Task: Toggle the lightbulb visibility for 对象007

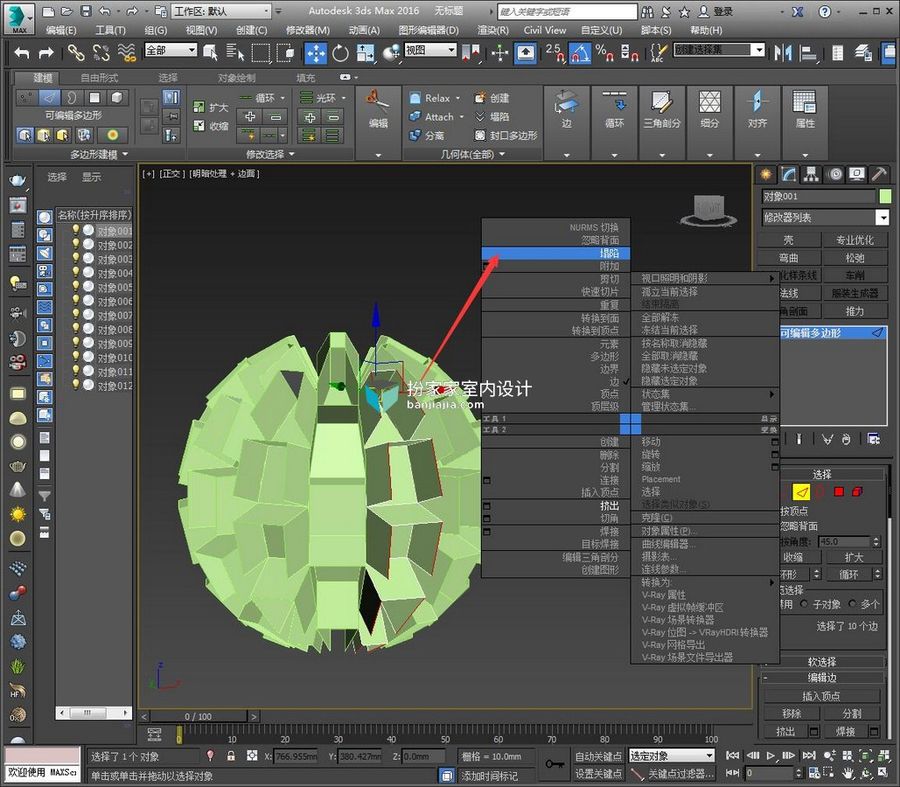Action: (75, 315)
